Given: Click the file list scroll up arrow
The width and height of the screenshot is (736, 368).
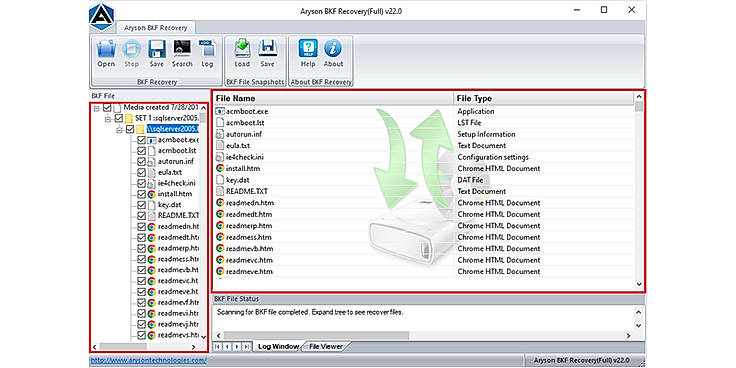Looking at the screenshot, I should (639, 97).
